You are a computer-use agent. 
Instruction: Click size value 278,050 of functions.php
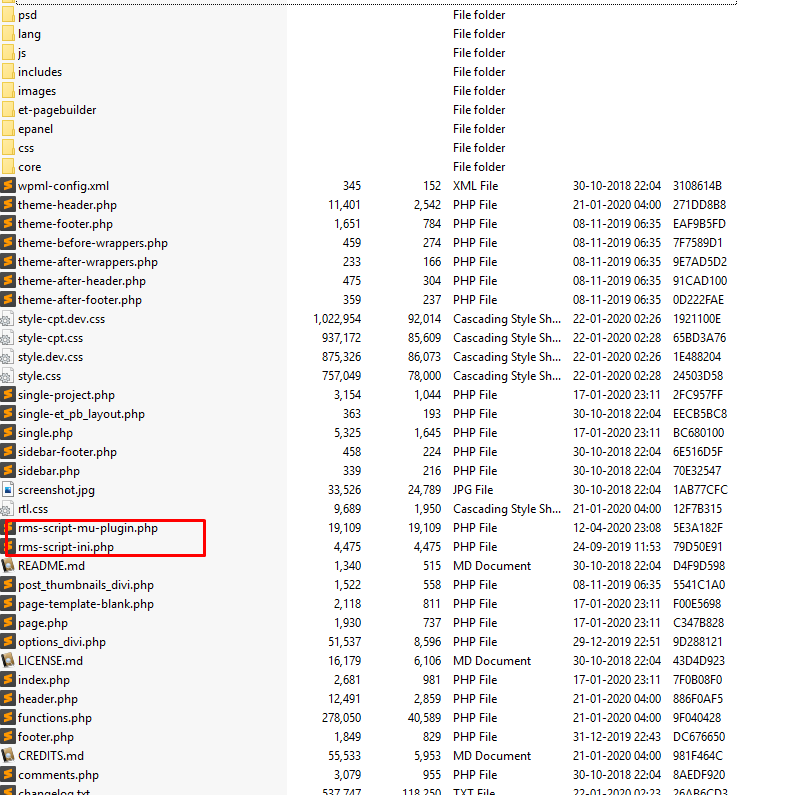[341, 718]
